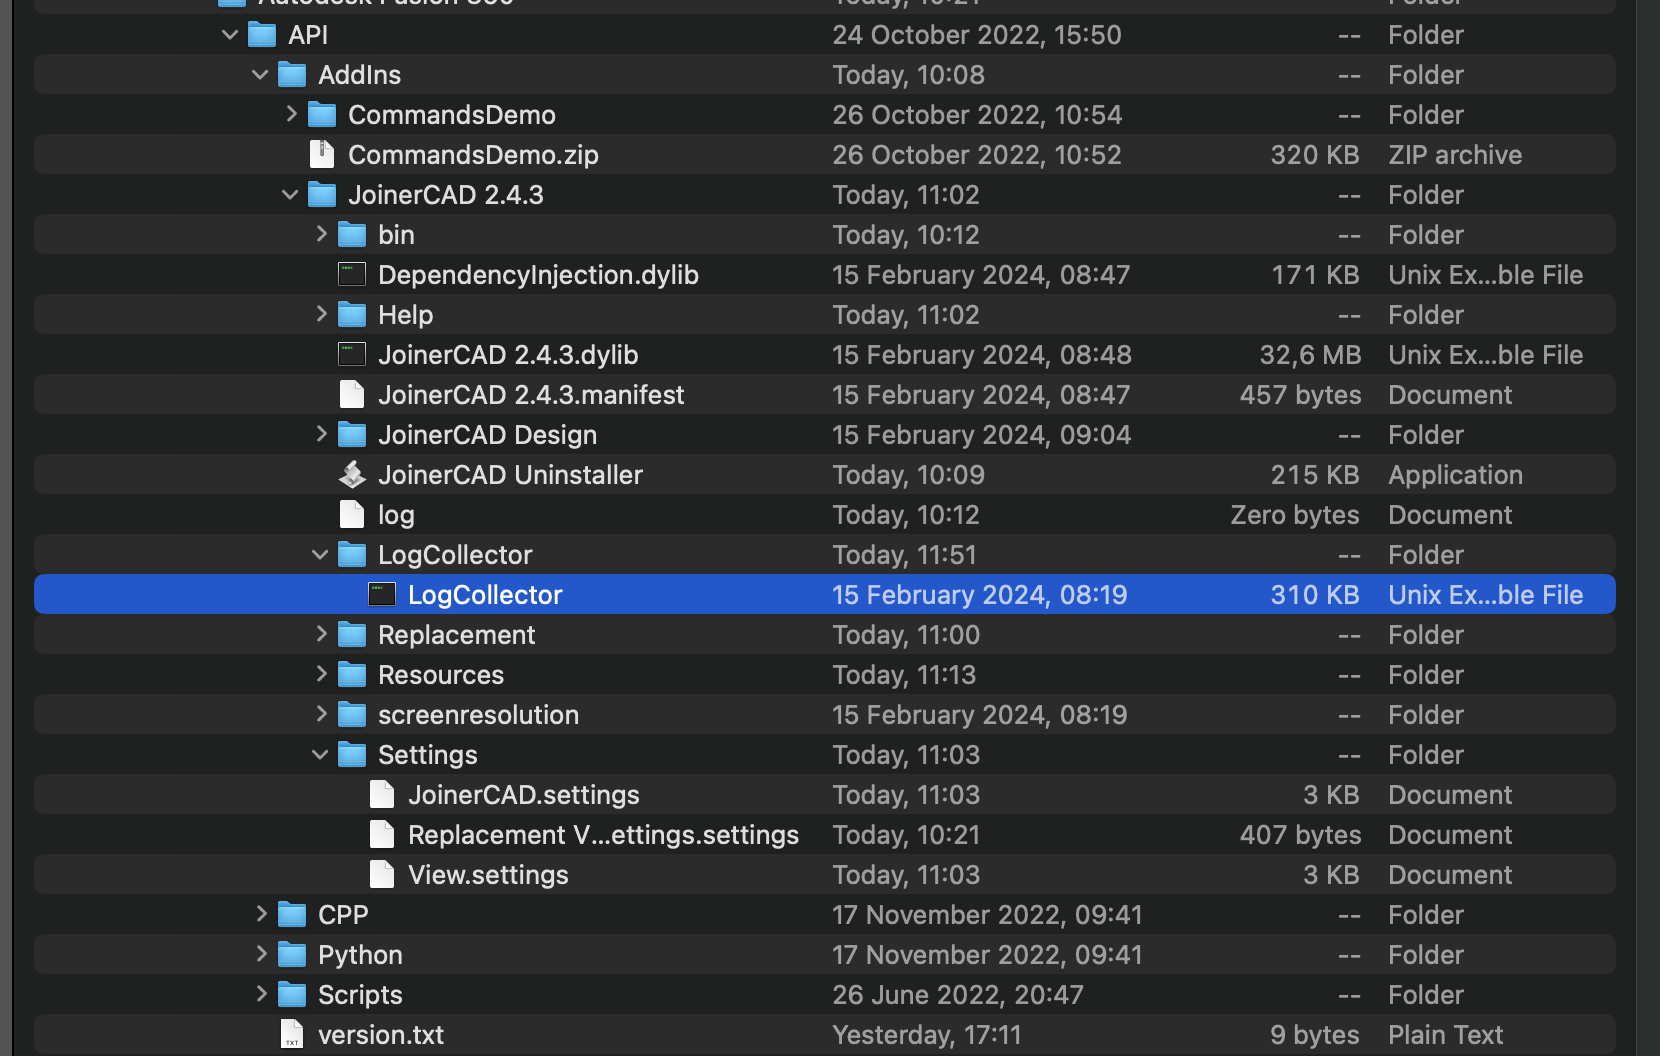Click the View.settings document icon
Viewport: 1660px width, 1056px height.
tap(382, 874)
